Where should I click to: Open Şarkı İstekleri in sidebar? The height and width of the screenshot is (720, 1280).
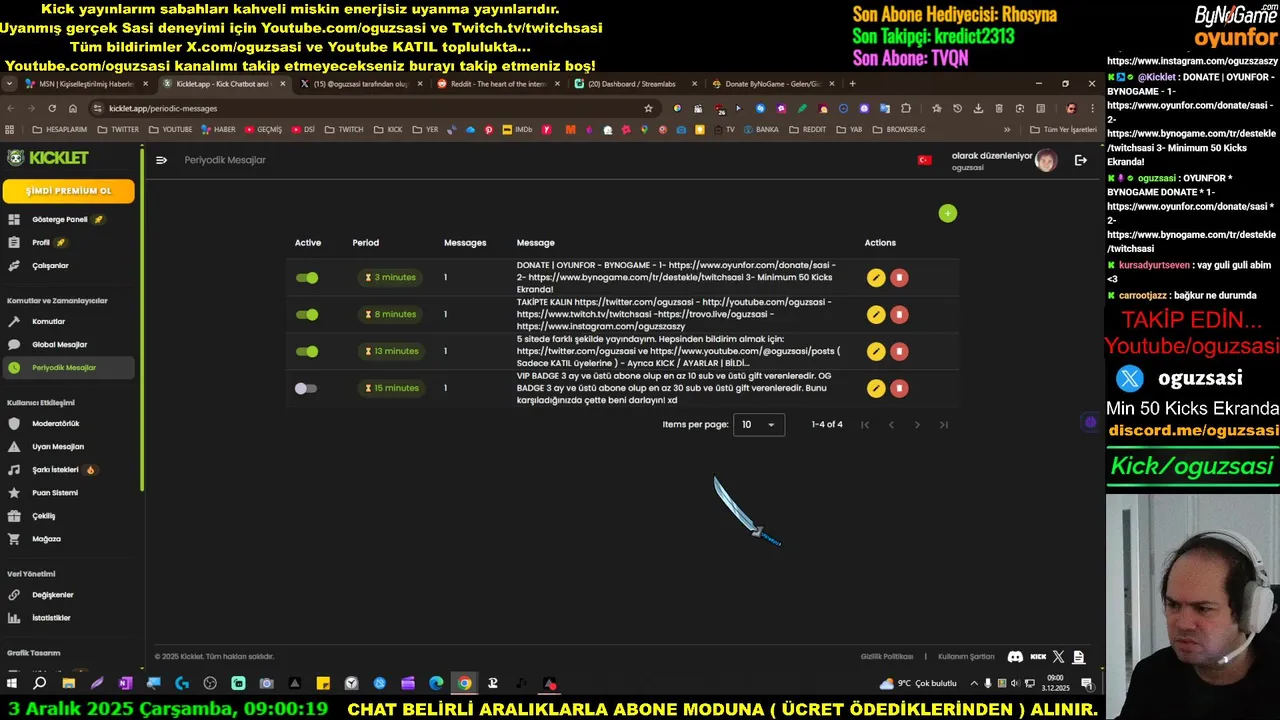(x=68, y=469)
